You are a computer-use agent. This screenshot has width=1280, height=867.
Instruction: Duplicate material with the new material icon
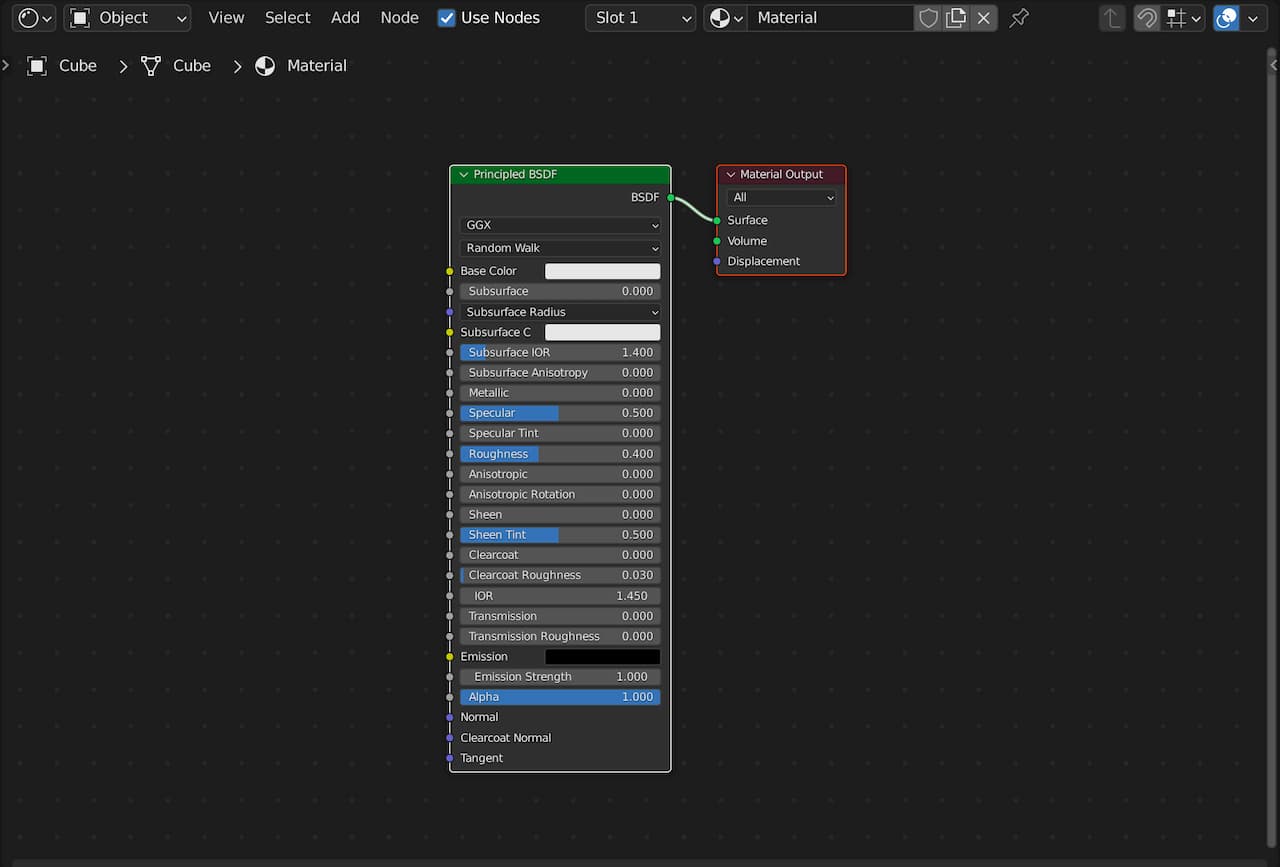[x=956, y=18]
